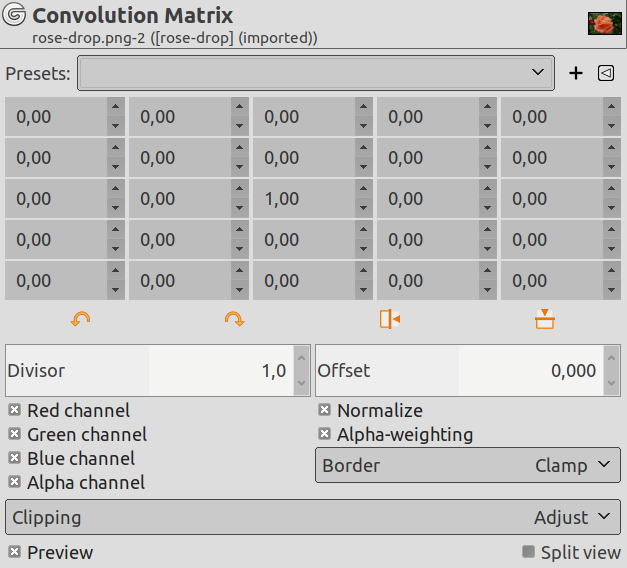Decrement third row, second column matrix value
The height and width of the screenshot is (568, 627).
coord(240,208)
